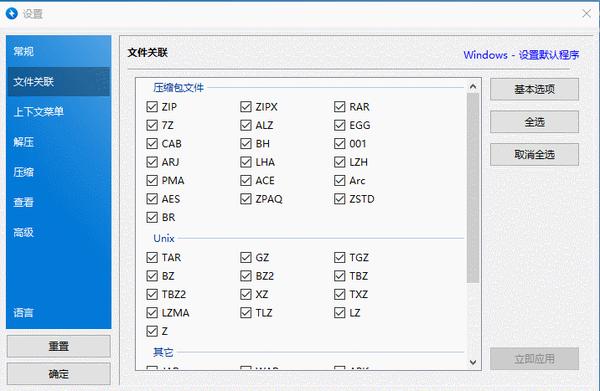Close the settings dialog window
The height and width of the screenshot is (391, 600).
pos(586,14)
